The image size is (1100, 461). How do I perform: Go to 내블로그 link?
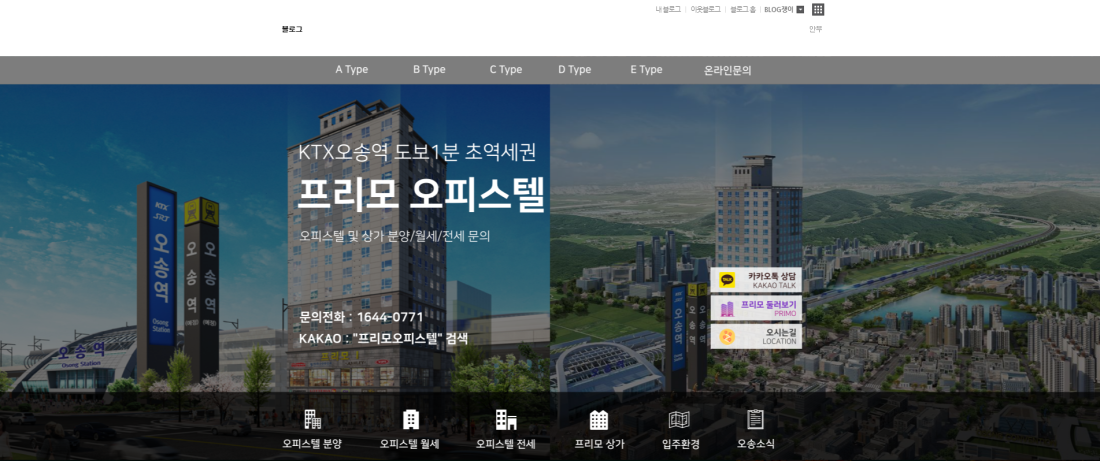pos(668,10)
